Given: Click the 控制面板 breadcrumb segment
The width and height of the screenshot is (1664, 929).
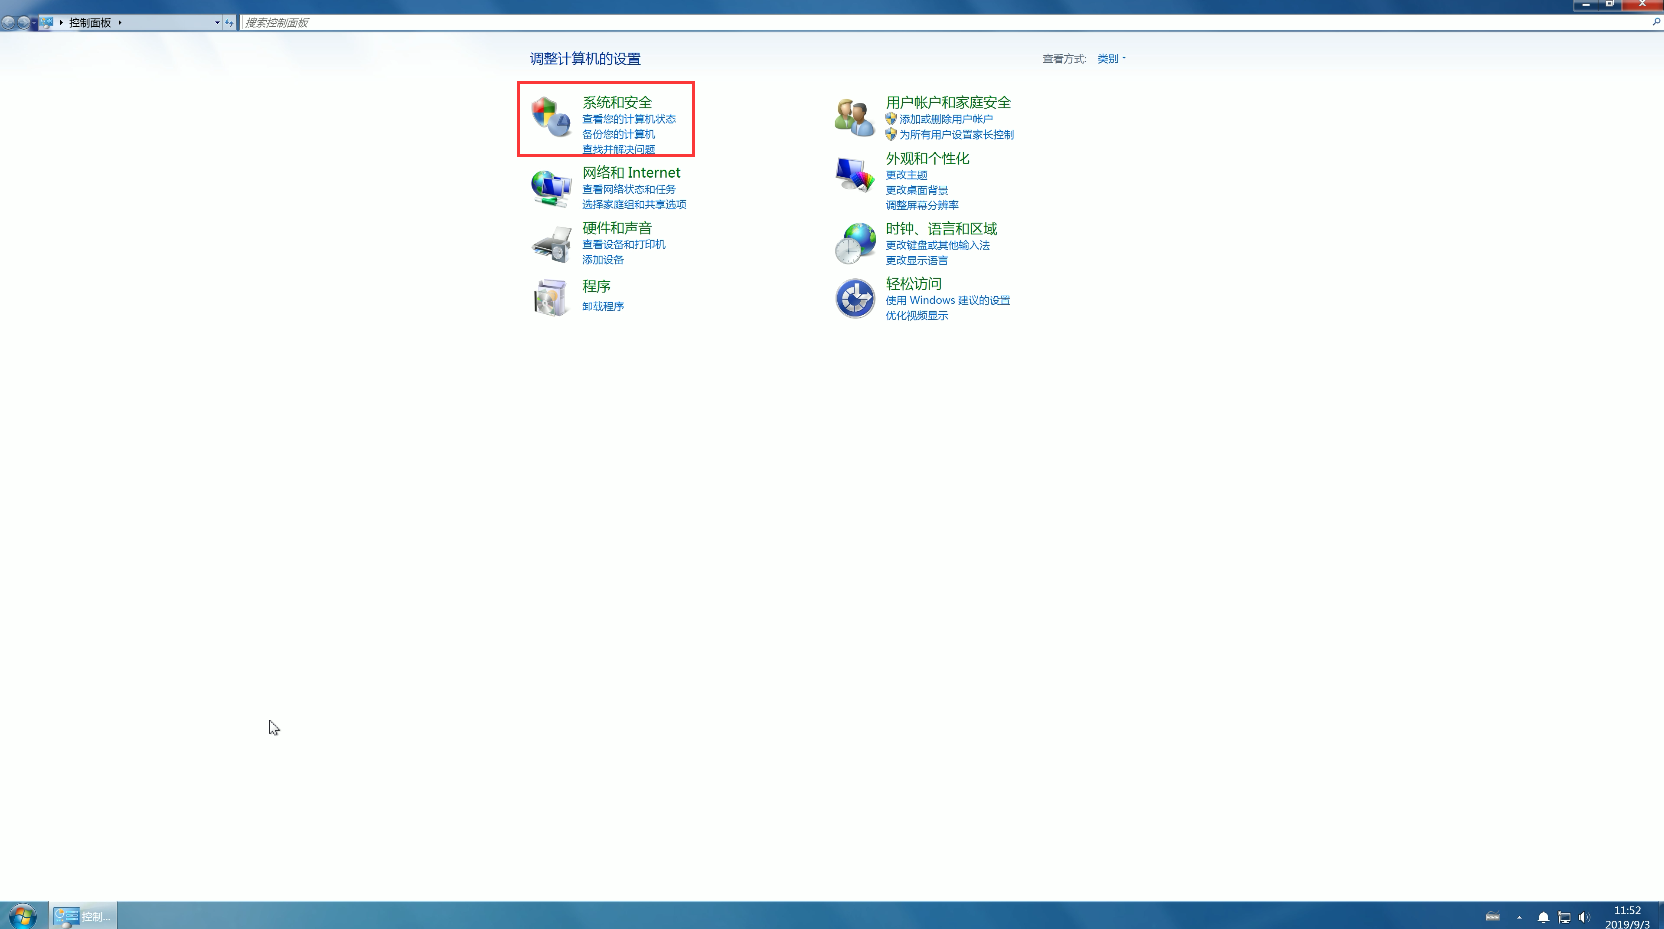Looking at the screenshot, I should tap(90, 22).
